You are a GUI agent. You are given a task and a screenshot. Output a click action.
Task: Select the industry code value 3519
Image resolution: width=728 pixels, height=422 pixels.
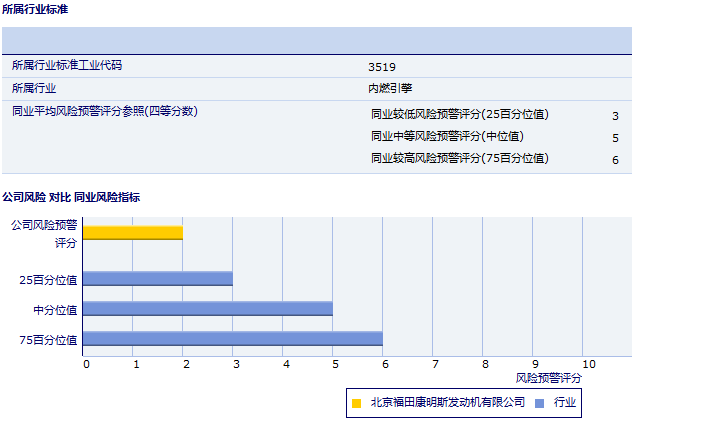(381, 66)
